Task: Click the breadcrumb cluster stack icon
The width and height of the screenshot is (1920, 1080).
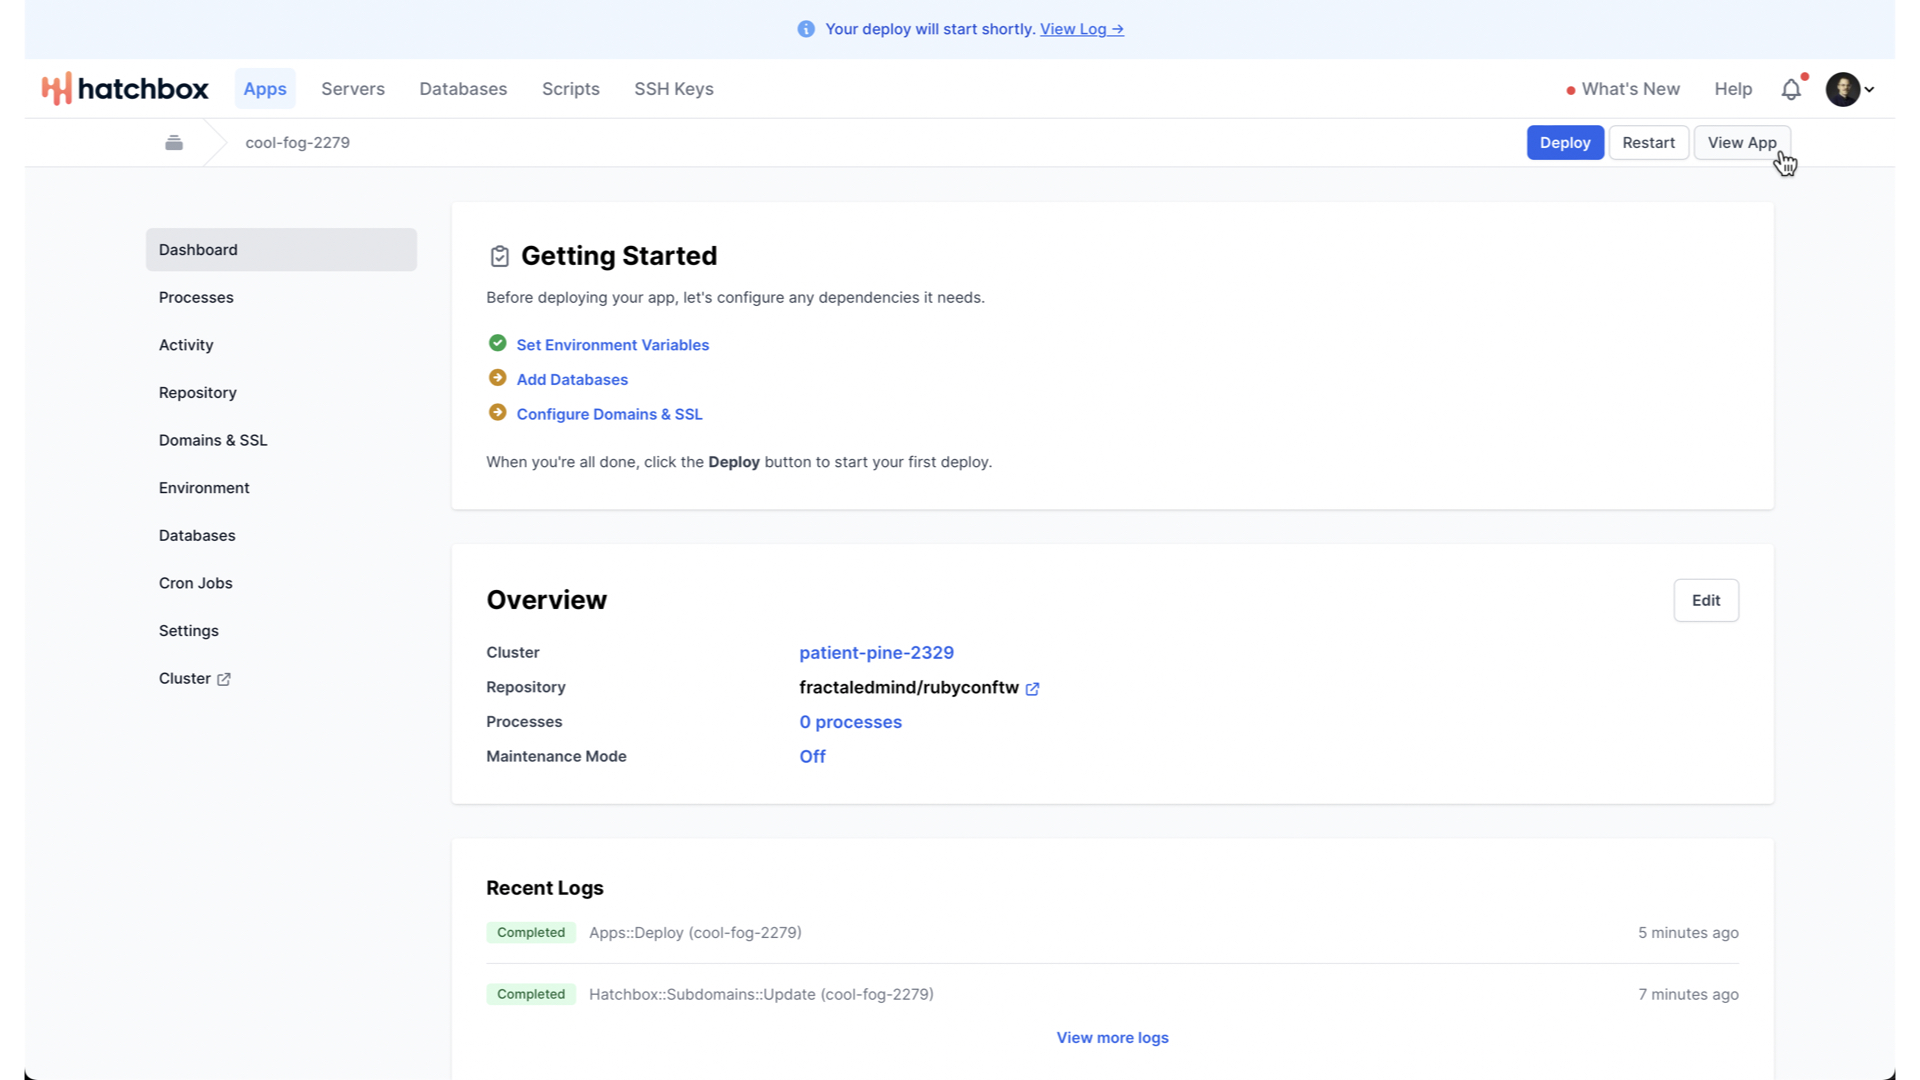Action: coord(174,143)
